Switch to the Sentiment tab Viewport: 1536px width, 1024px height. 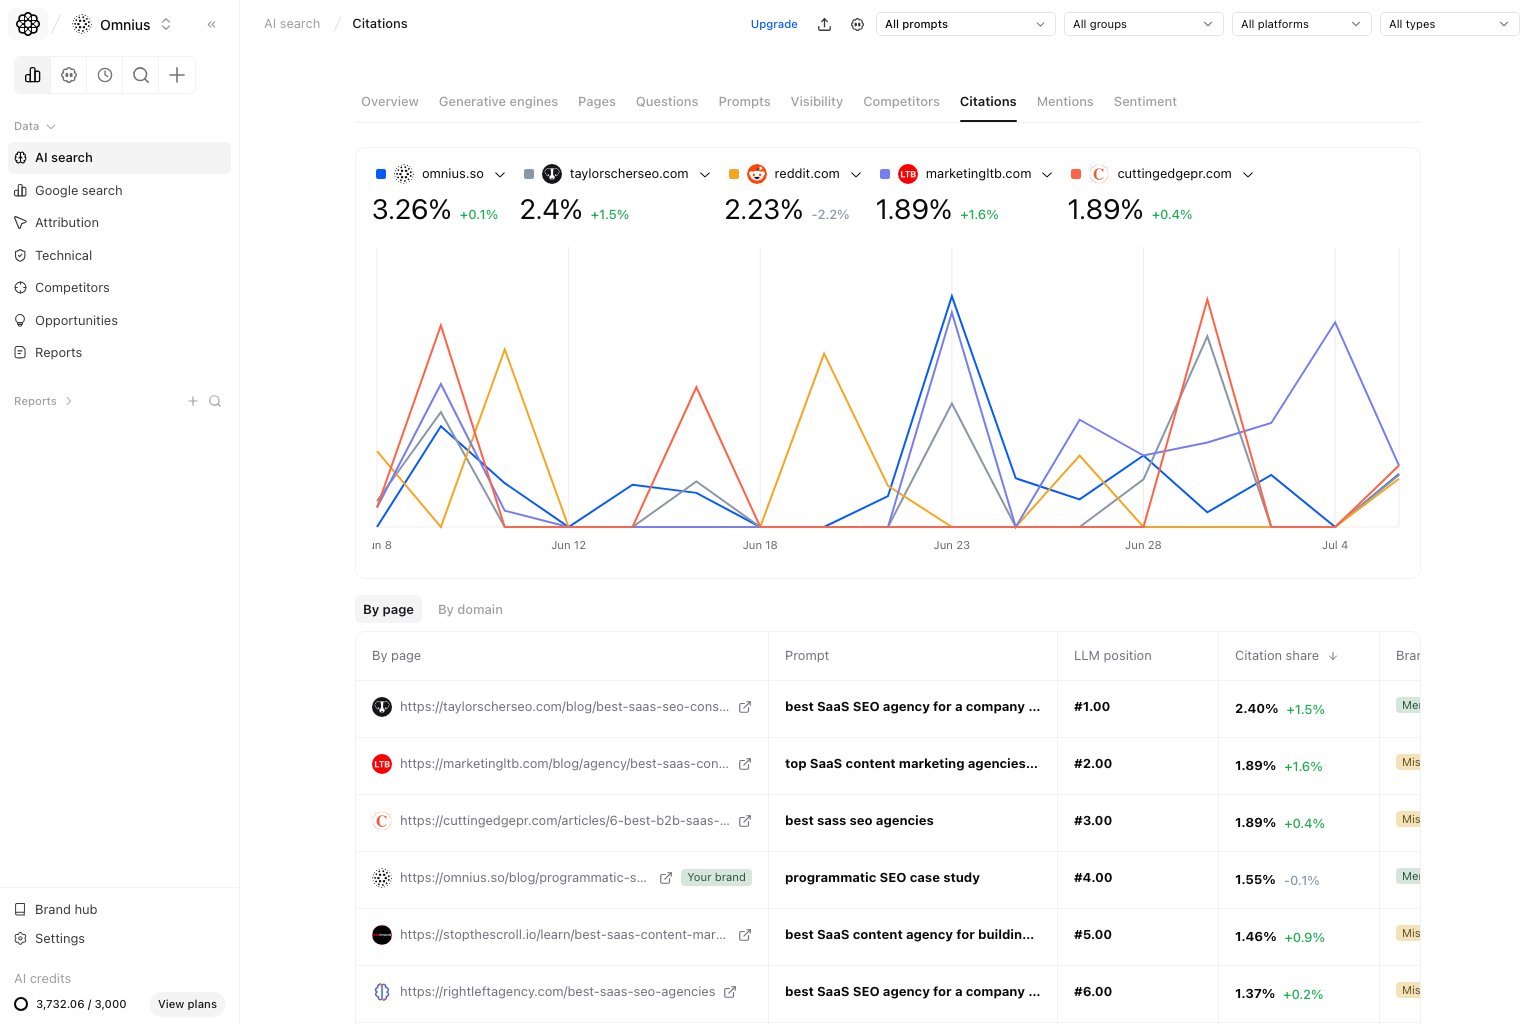pos(1145,102)
